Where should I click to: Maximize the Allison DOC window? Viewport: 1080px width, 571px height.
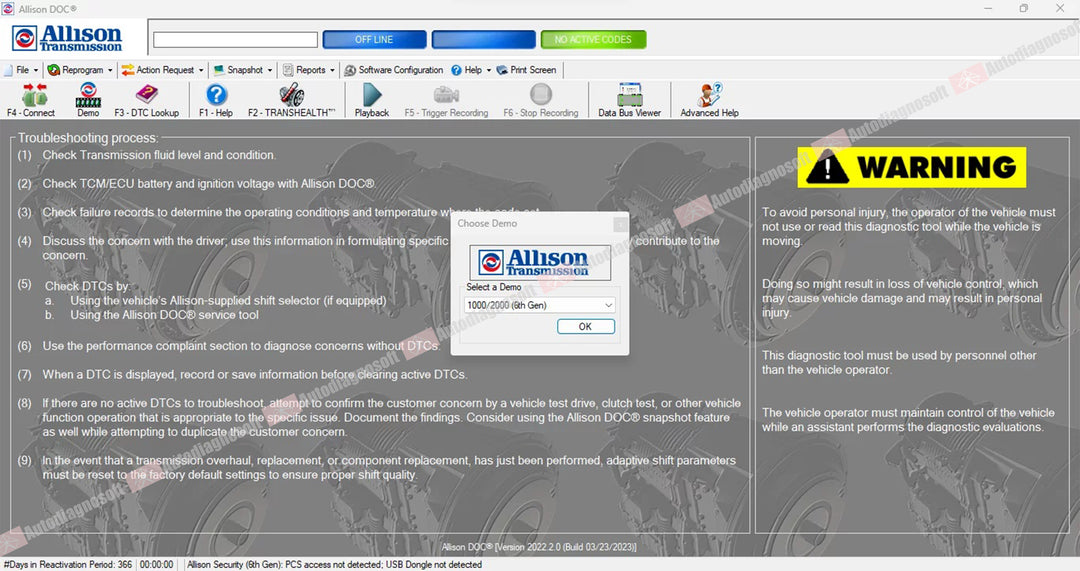pyautogui.click(x=1024, y=8)
